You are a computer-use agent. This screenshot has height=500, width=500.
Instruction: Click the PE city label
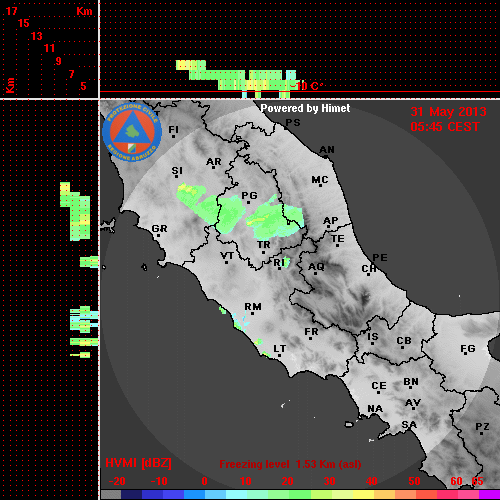[380, 257]
